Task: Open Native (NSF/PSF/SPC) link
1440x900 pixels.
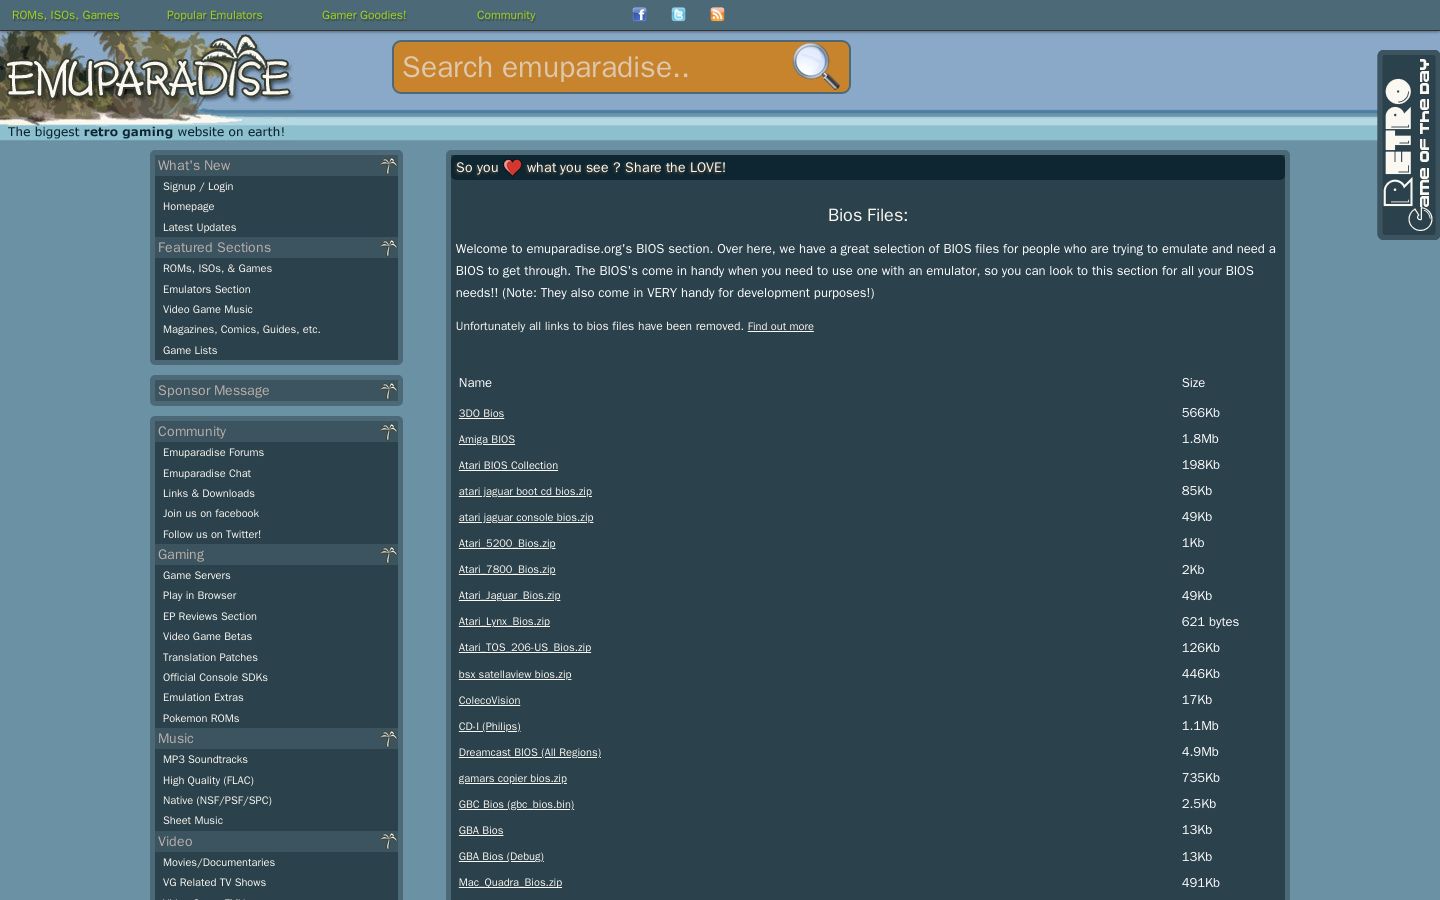Action: tap(217, 800)
